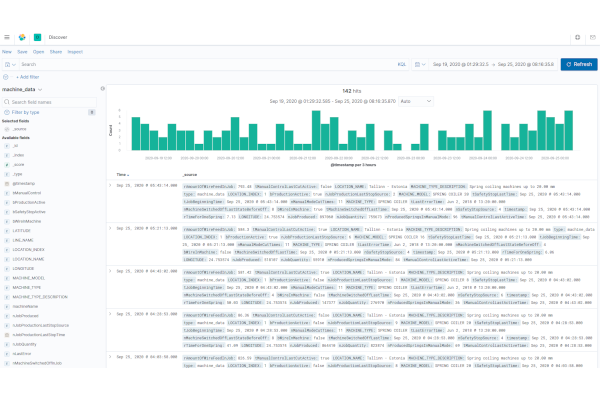Image resolution: width=600 pixels, height=400 pixels.
Task: Select the nLastError field
Action: 22,354
